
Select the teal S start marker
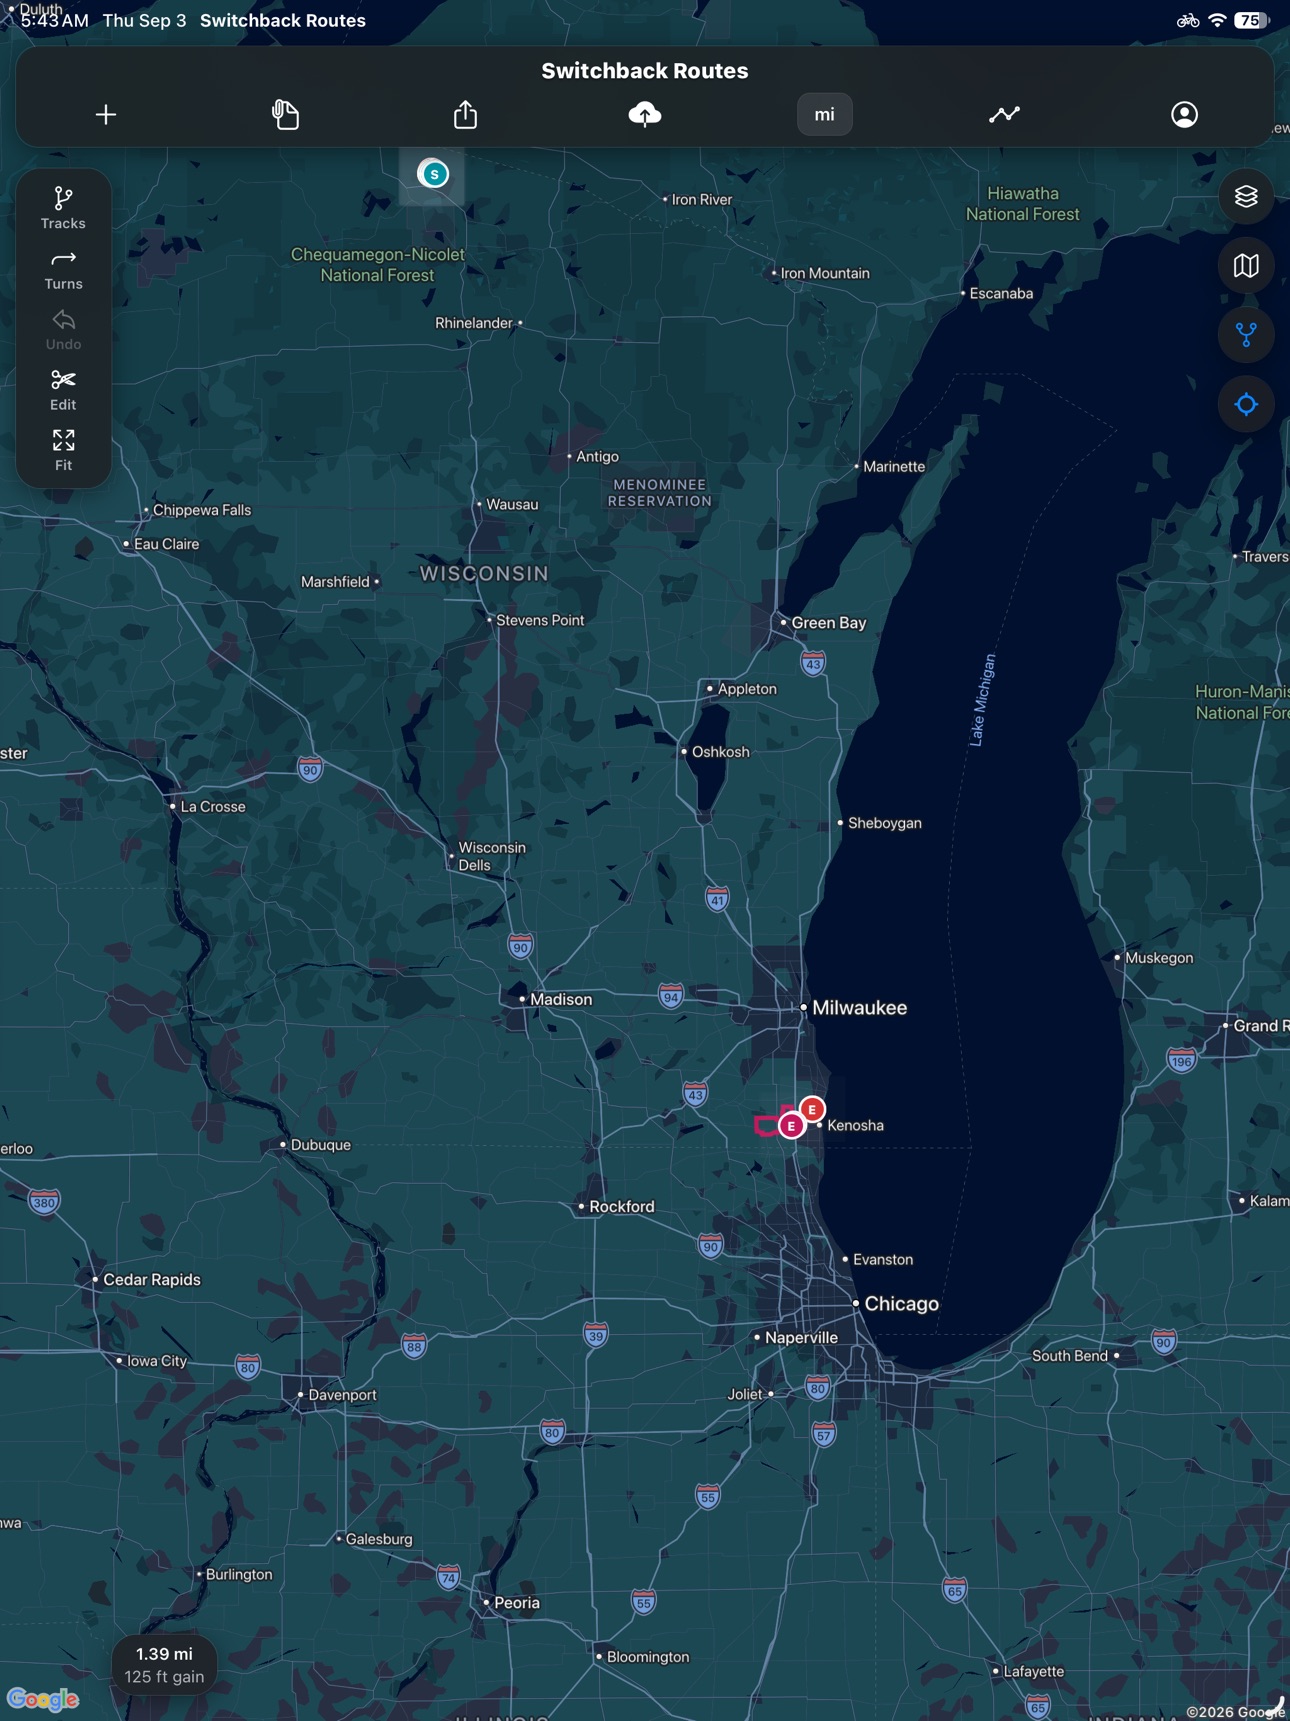coord(433,174)
